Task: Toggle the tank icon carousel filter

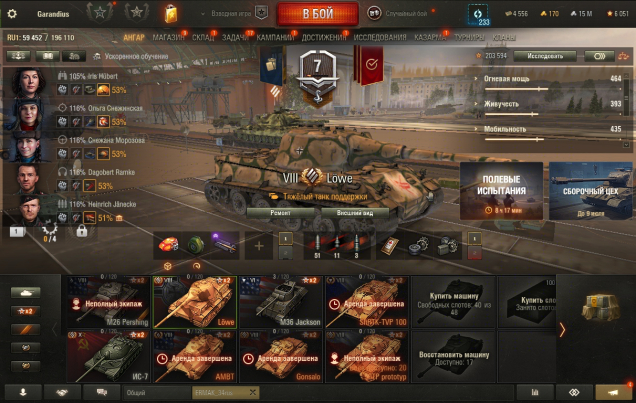Action: 26,293
